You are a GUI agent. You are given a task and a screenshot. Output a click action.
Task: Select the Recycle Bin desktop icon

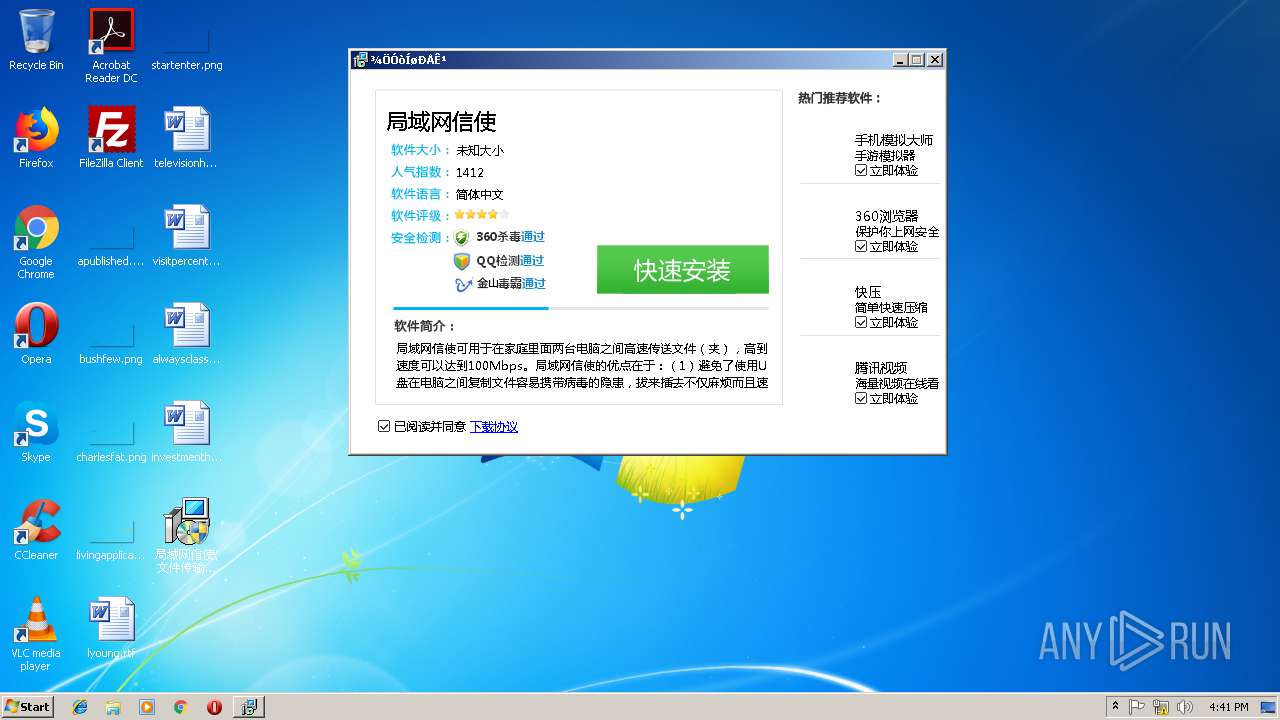click(x=36, y=42)
